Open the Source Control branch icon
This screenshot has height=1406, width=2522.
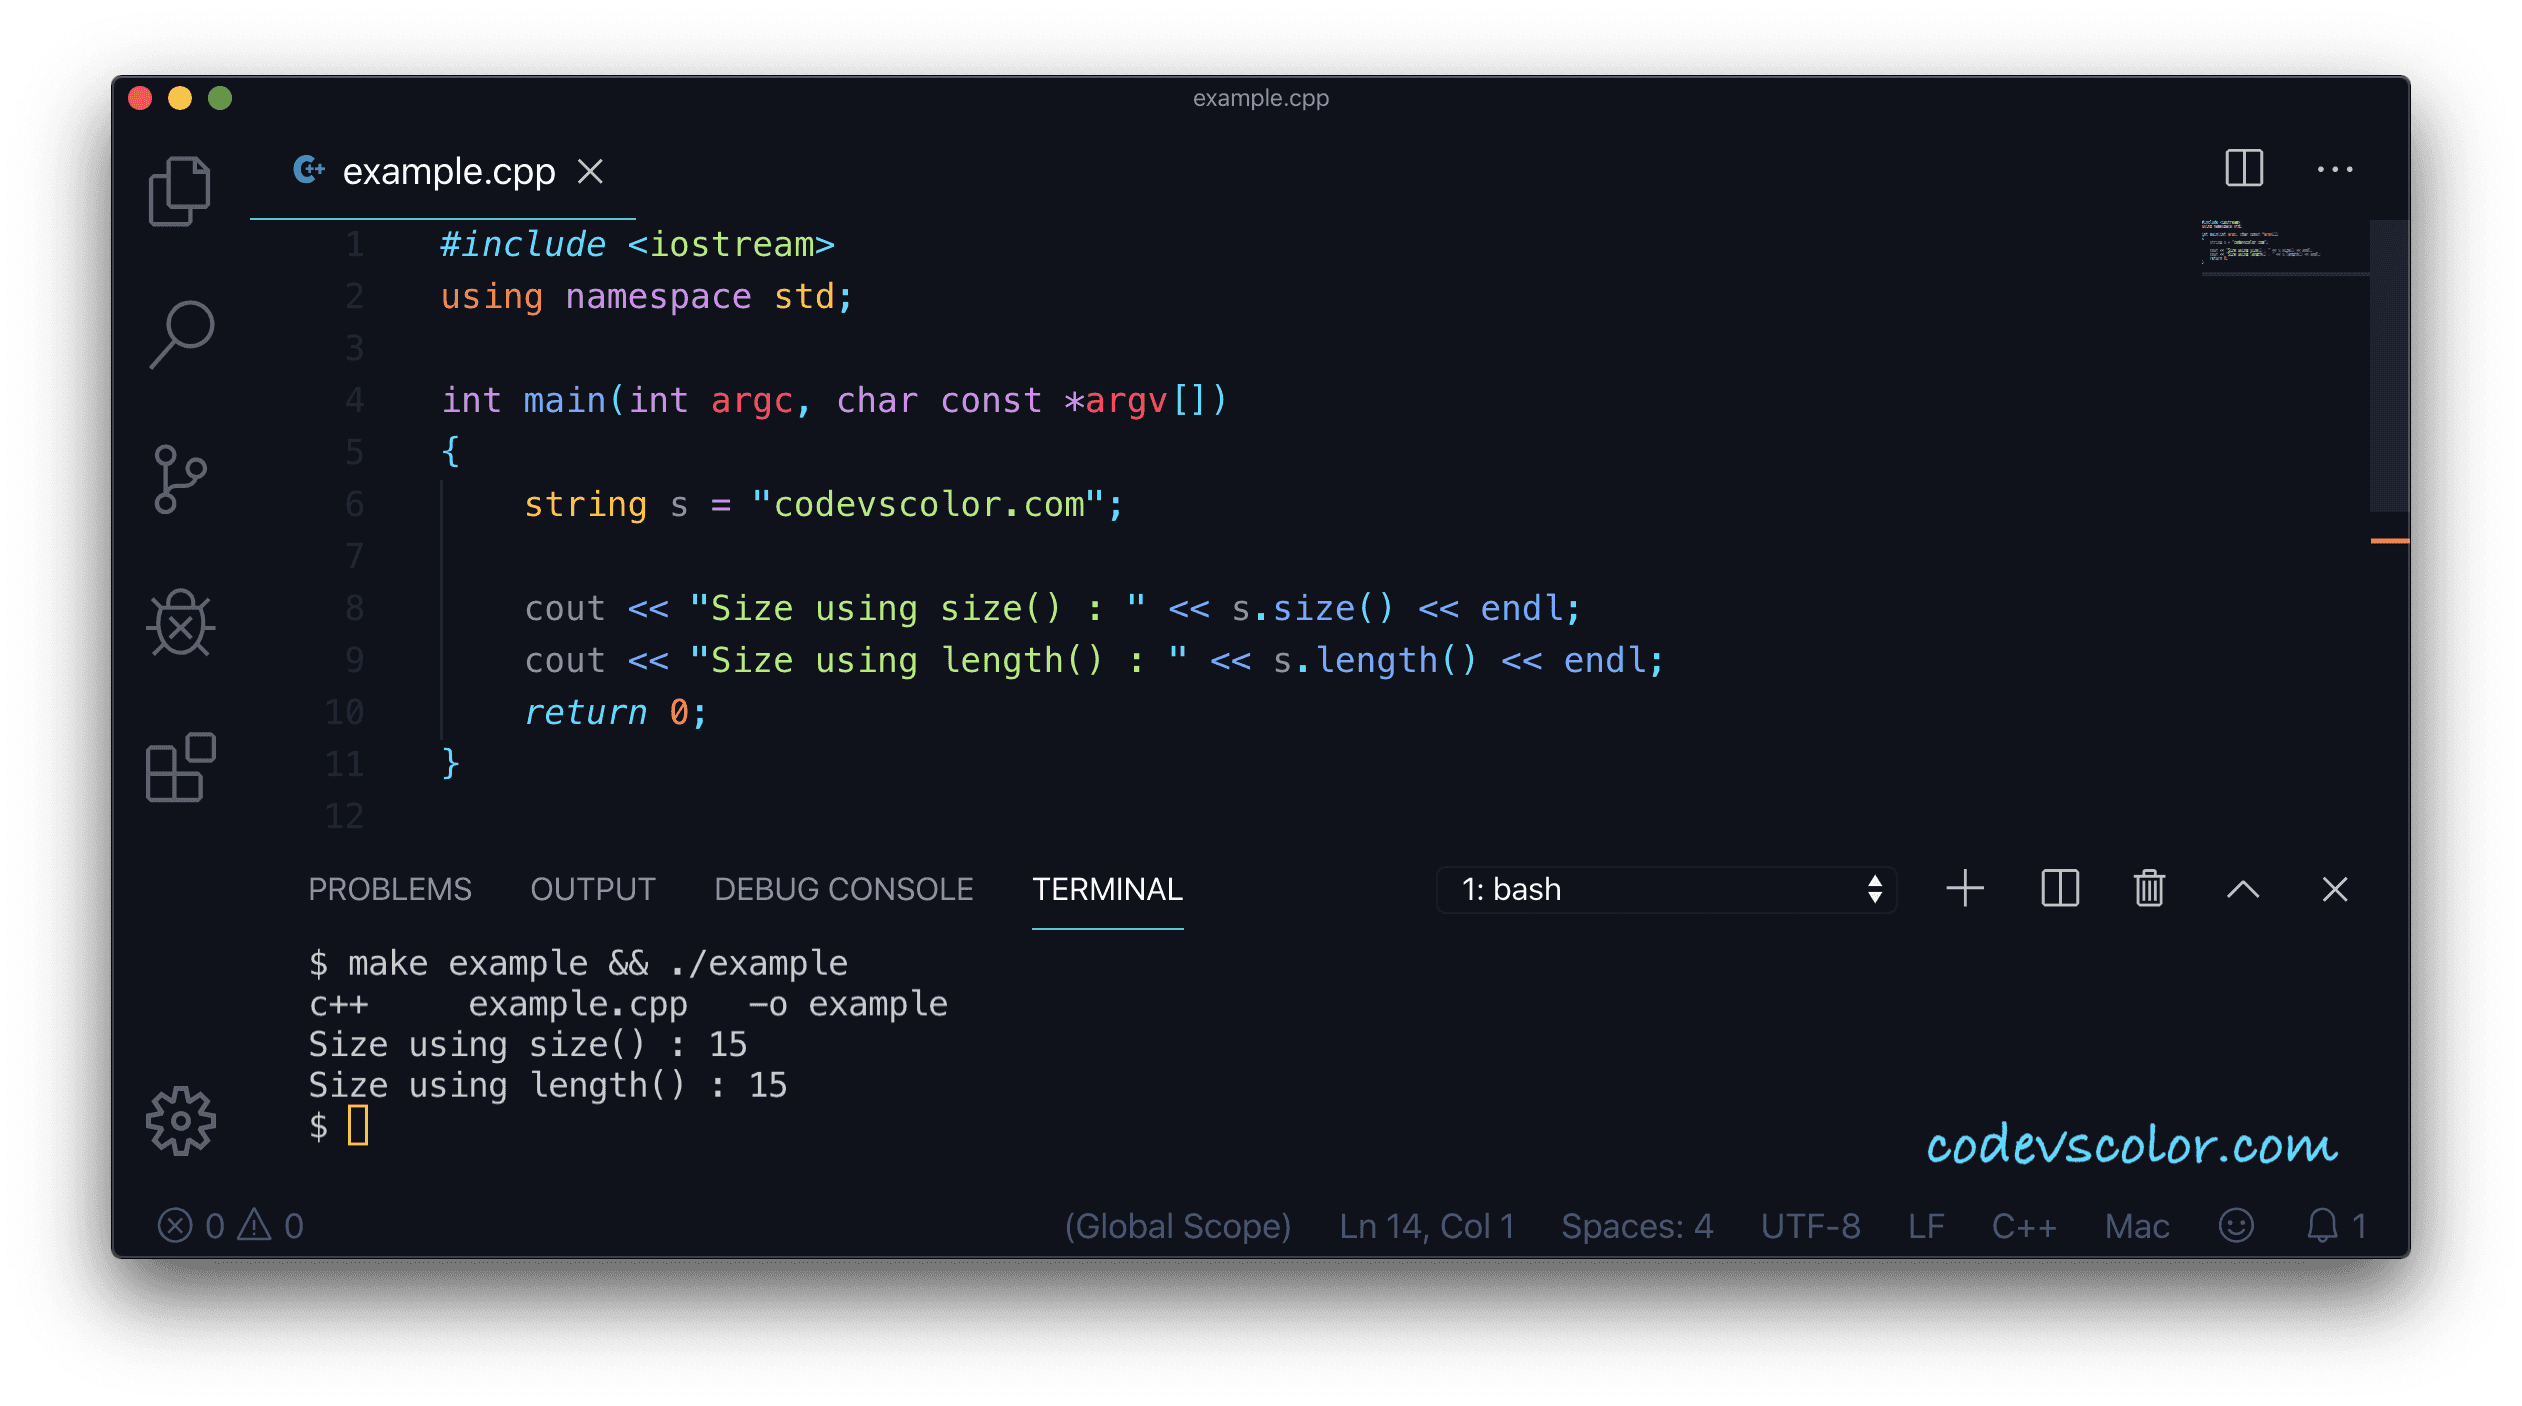click(x=180, y=479)
